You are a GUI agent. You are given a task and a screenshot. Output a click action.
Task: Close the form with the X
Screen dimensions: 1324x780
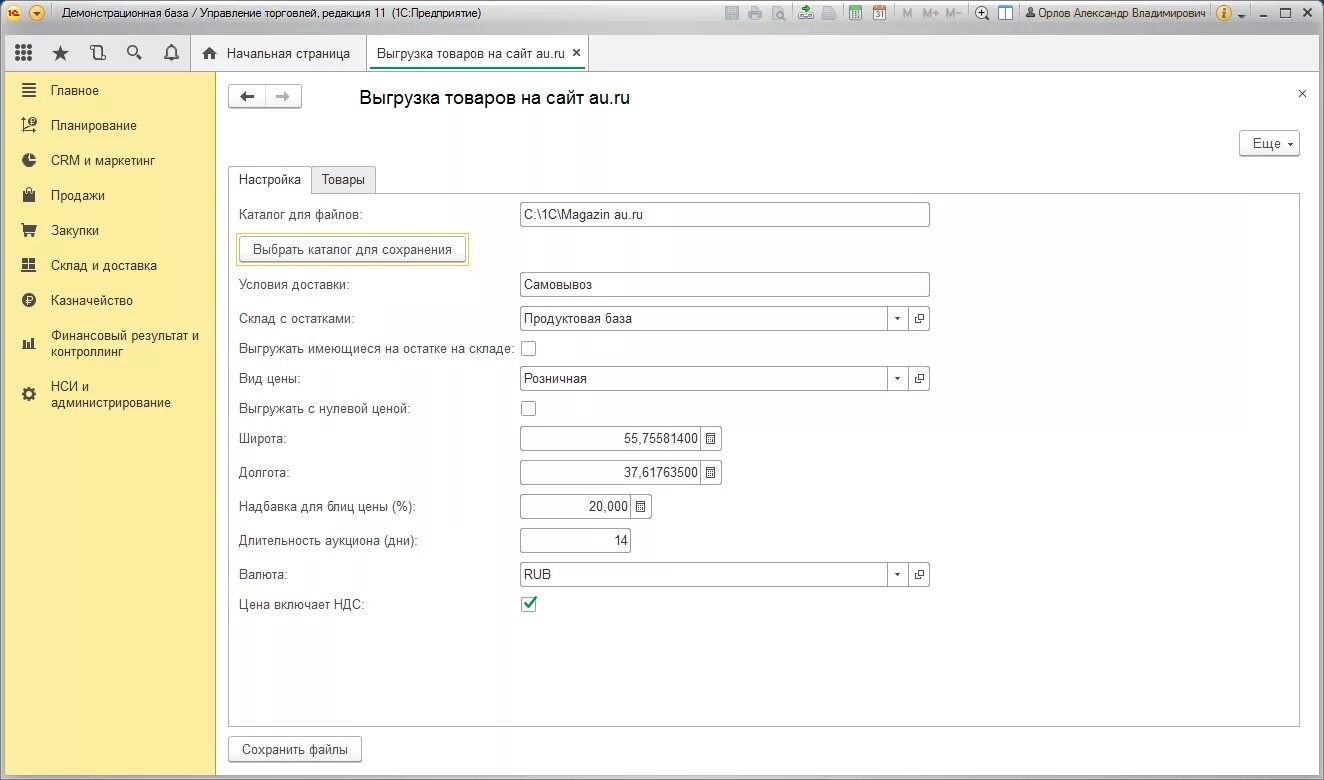point(1302,93)
